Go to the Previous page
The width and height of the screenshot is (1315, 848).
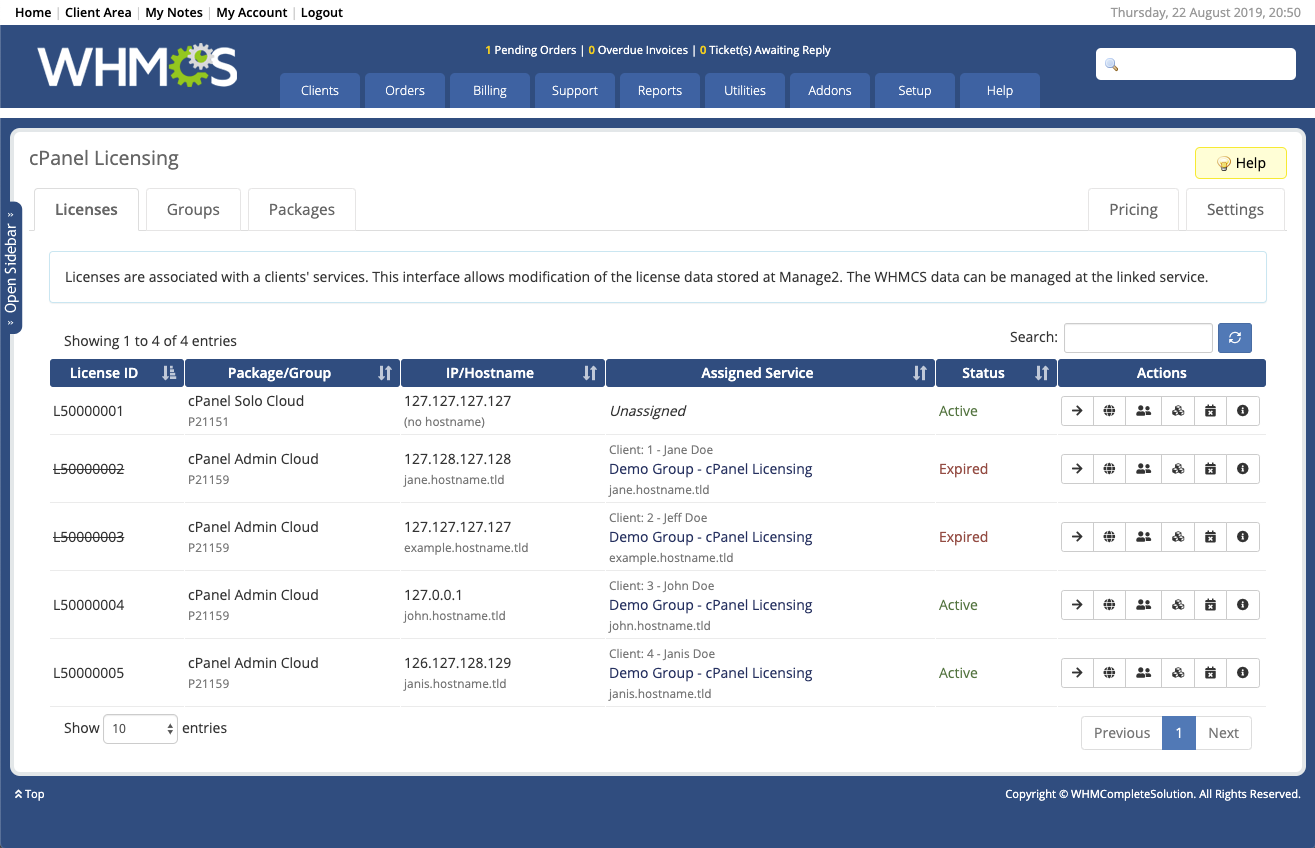(1122, 733)
